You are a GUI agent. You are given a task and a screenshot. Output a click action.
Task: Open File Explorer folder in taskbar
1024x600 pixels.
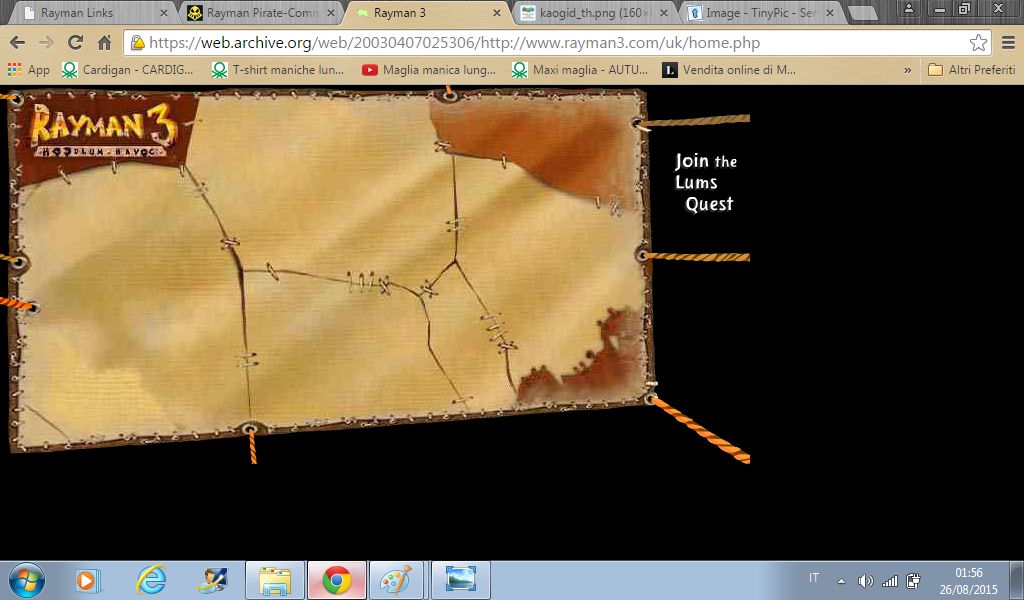tap(275, 580)
